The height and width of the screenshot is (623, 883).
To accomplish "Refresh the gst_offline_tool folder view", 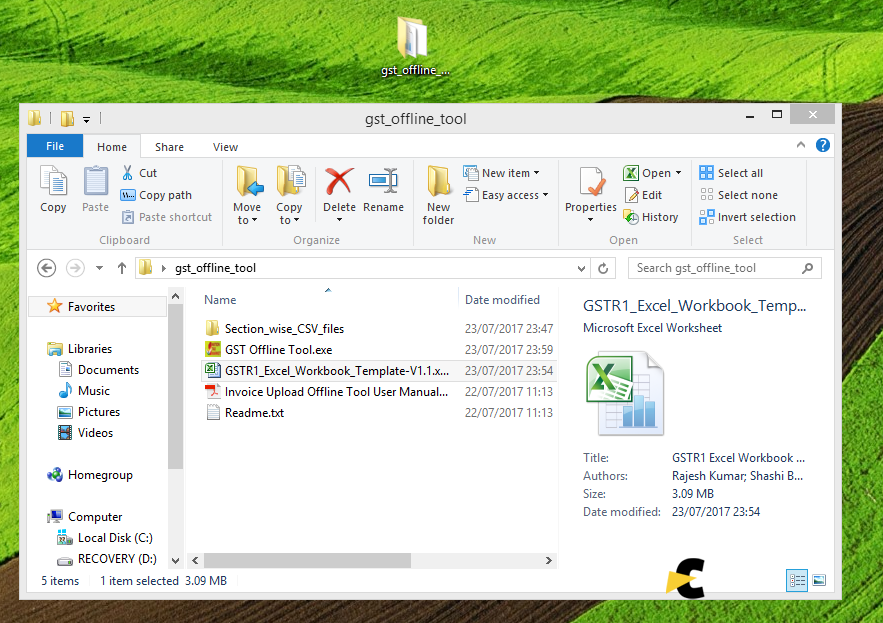I will point(603,268).
